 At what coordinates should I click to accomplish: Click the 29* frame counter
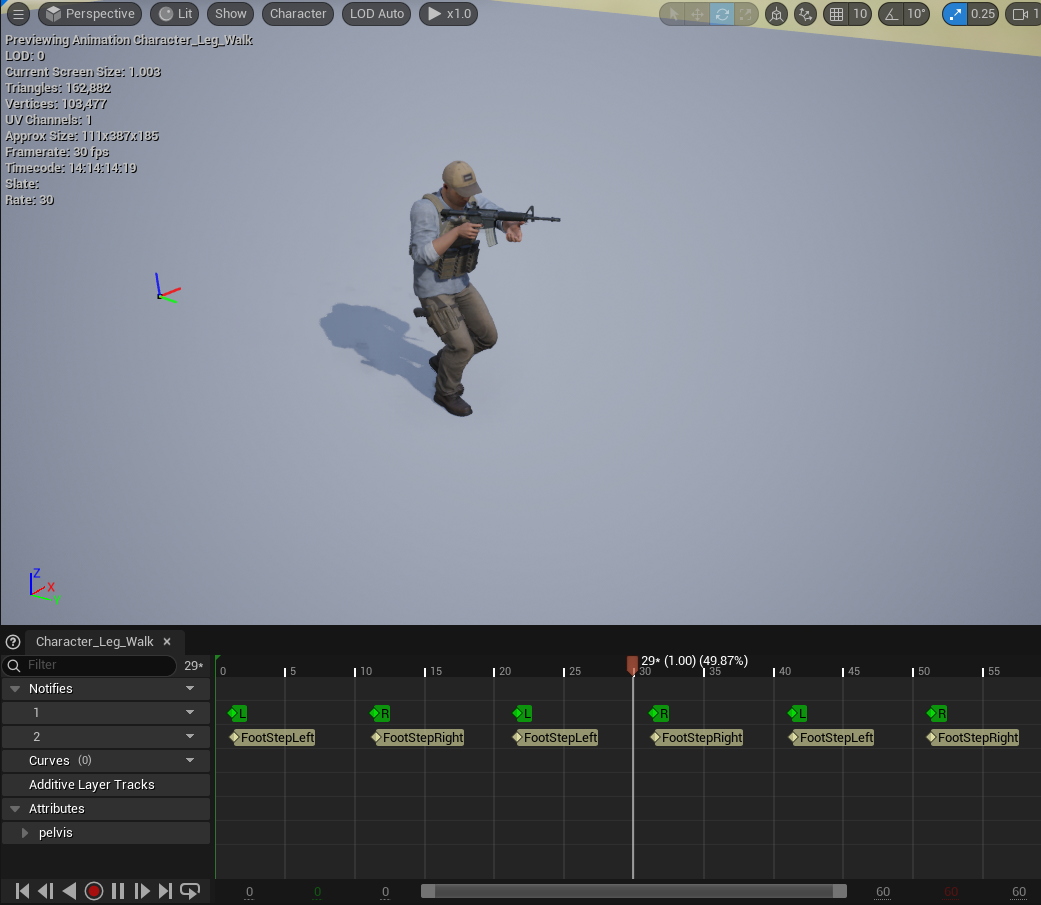(x=194, y=665)
